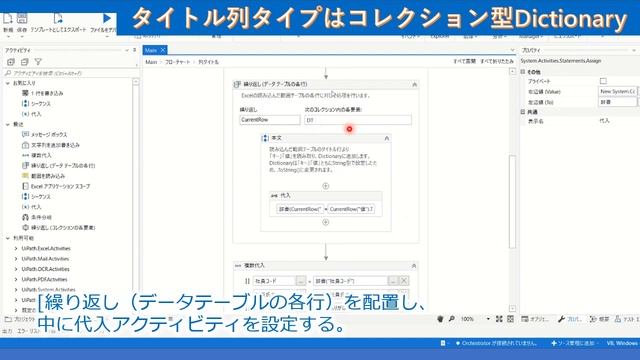Click the 社員コード variable field
This screenshot has width=640, height=360.
[x=274, y=281]
